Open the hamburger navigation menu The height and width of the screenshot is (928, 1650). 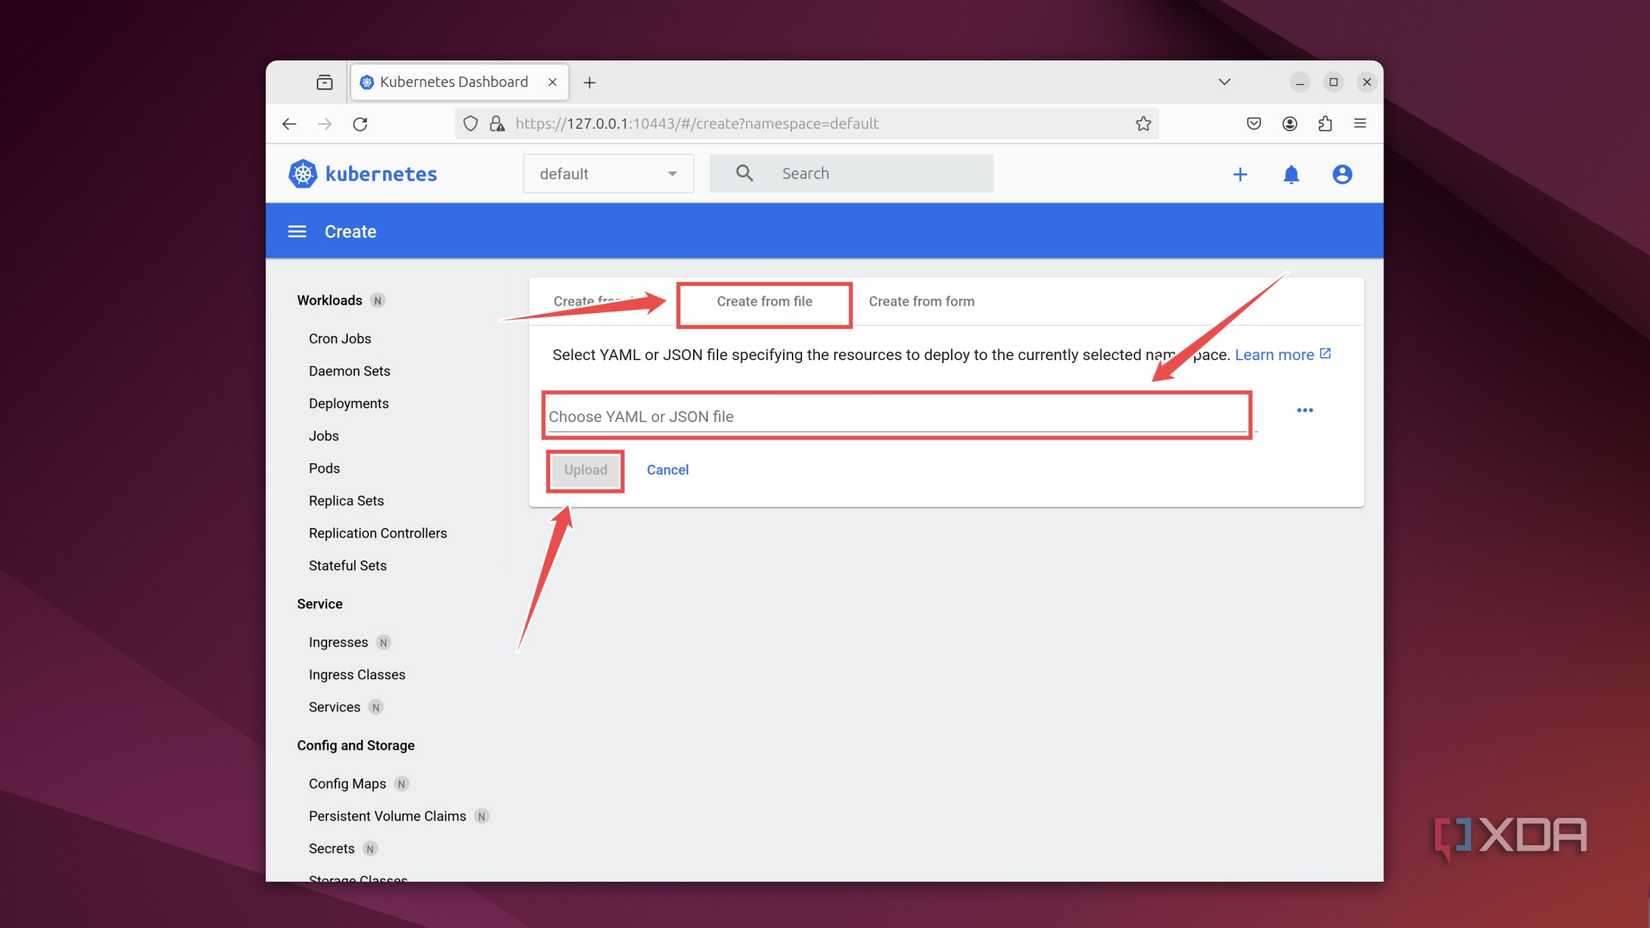coord(297,231)
